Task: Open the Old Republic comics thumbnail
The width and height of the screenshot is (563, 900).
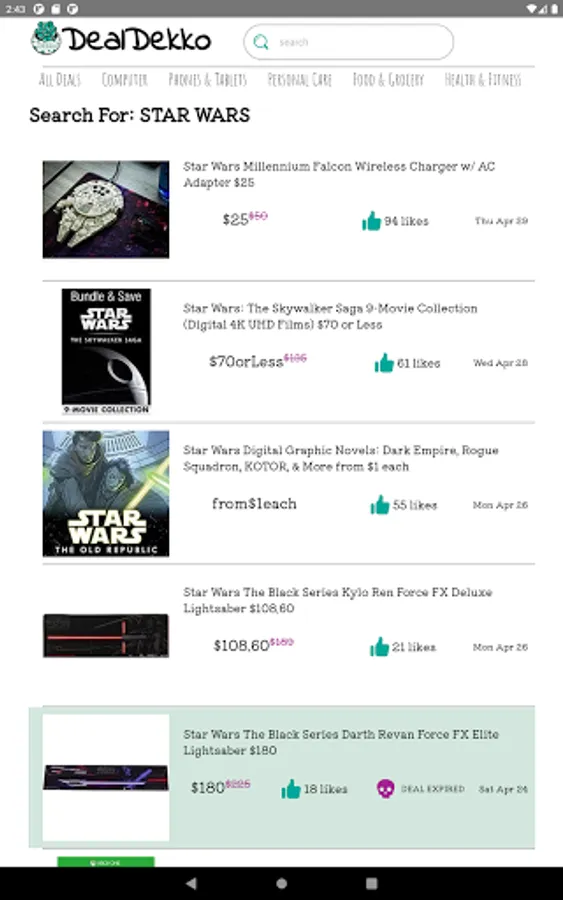Action: click(x=106, y=494)
